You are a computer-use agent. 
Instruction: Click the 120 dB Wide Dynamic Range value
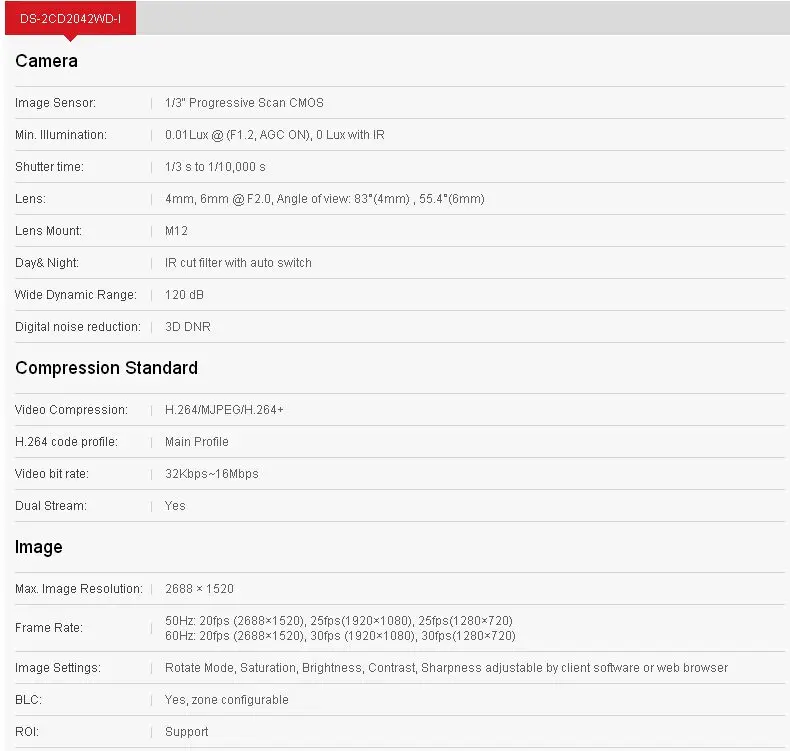click(x=184, y=295)
